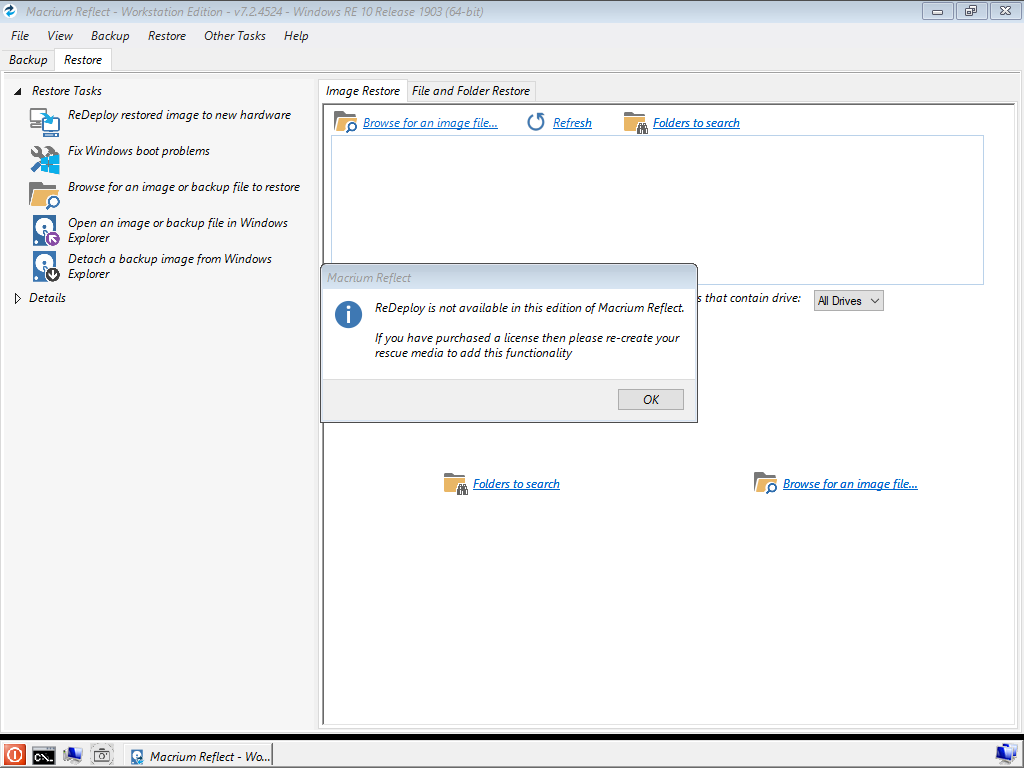Click the Open image in Windows Explorer disk icon

(x=46, y=231)
